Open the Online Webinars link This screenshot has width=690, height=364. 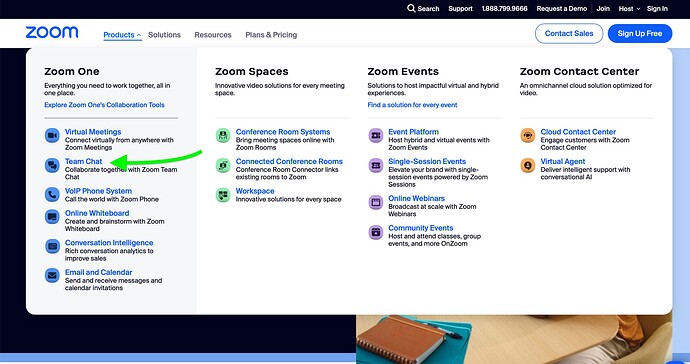coord(416,199)
